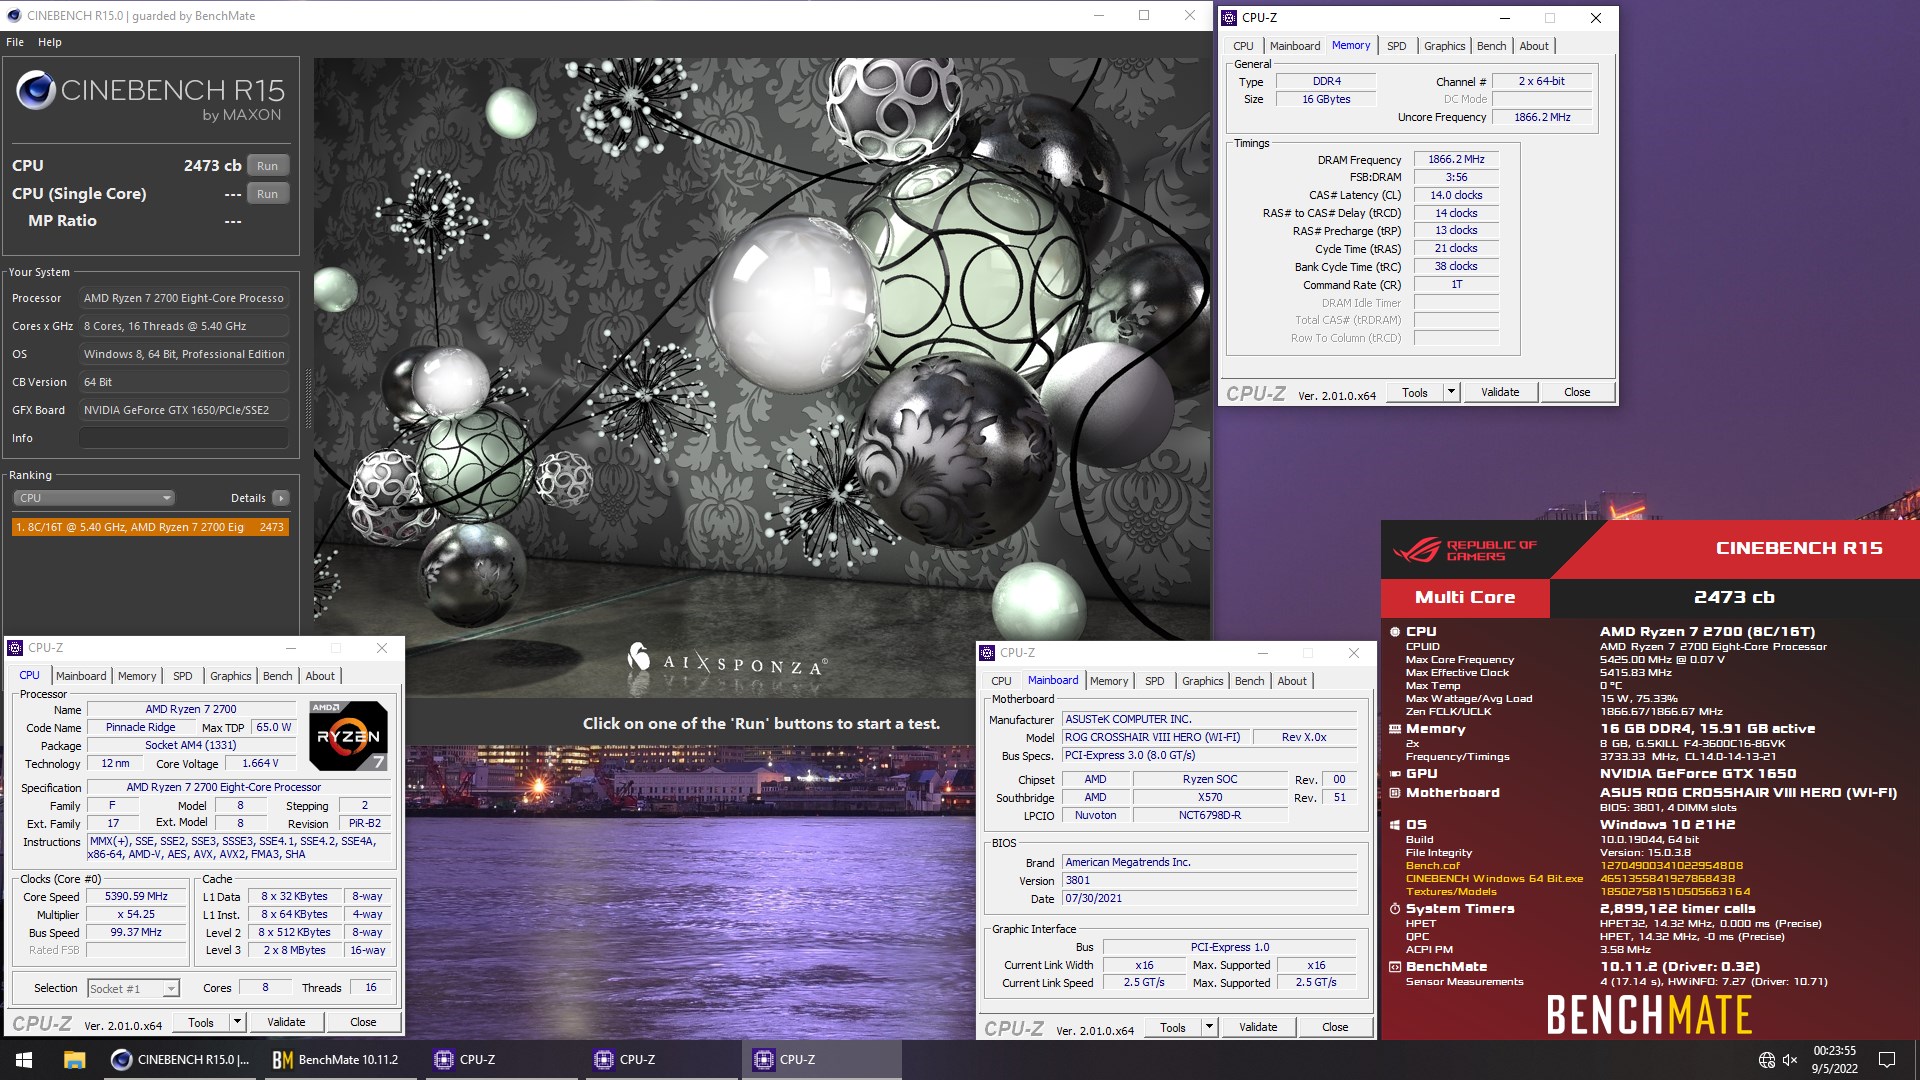Click the Code Name Pinnacle Ridge field
This screenshot has height=1080, width=1920.
click(x=140, y=728)
